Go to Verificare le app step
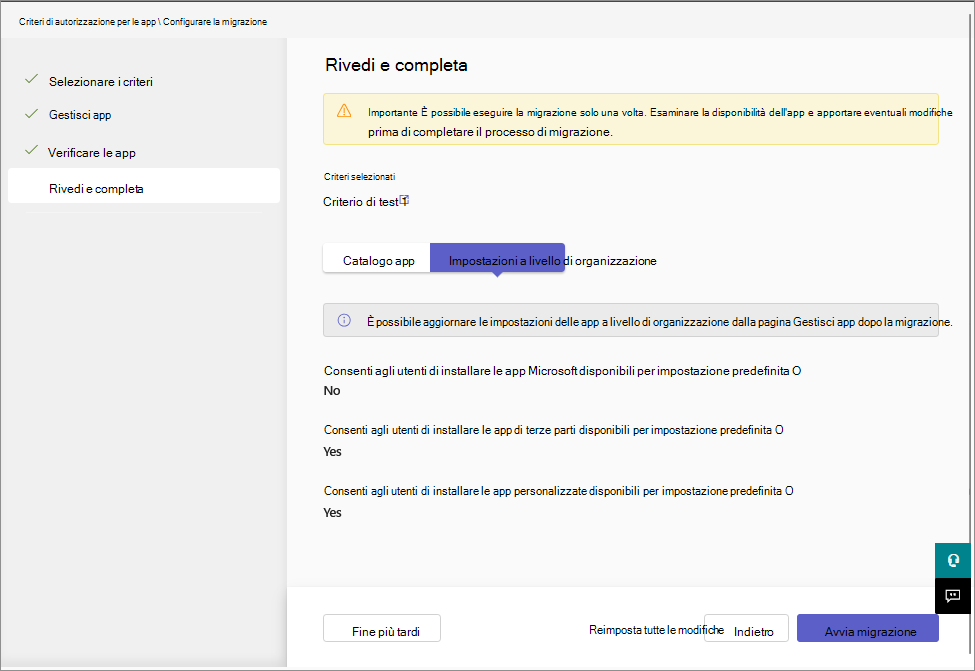Image resolution: width=975 pixels, height=671 pixels. tap(91, 152)
